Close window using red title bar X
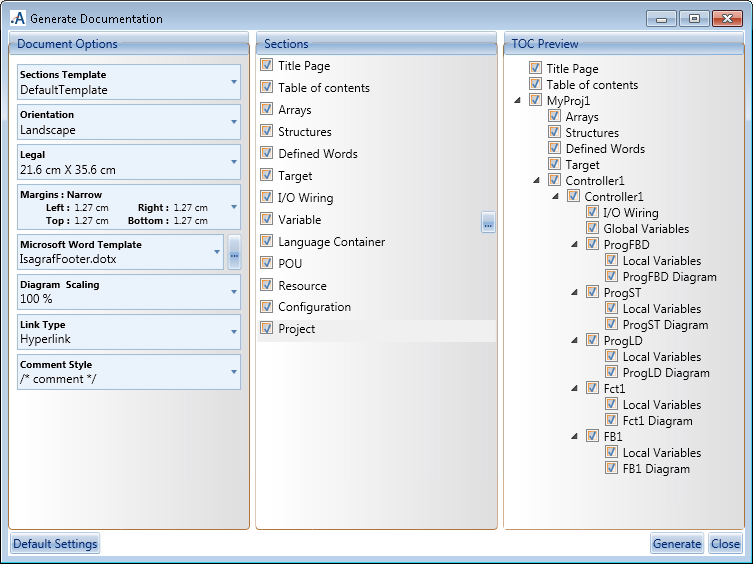 [x=727, y=19]
